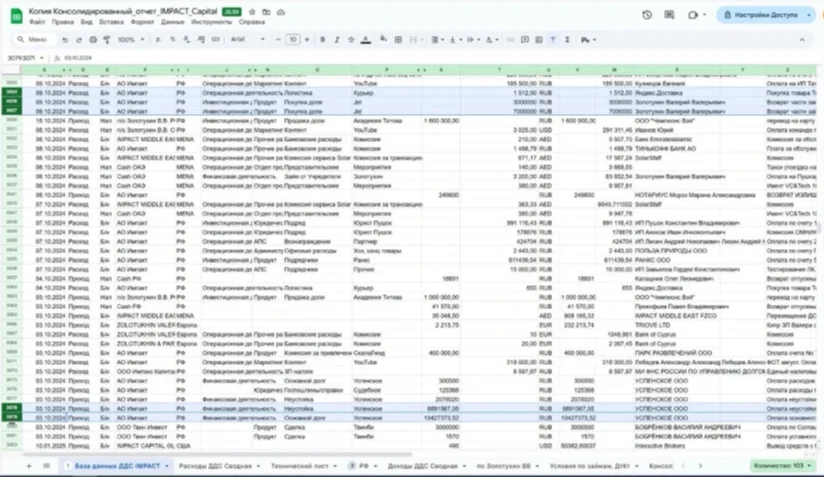Insert a comment from the toolbar
This screenshot has height=477, width=824.
click(524, 40)
